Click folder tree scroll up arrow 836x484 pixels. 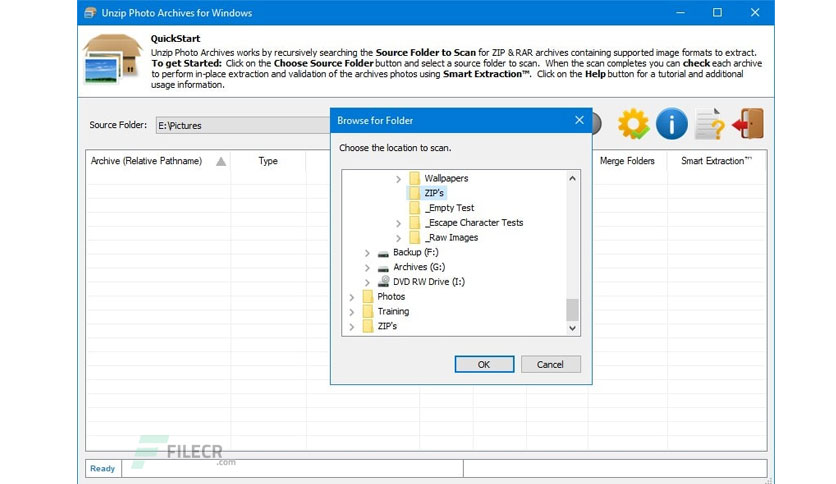pyautogui.click(x=572, y=179)
